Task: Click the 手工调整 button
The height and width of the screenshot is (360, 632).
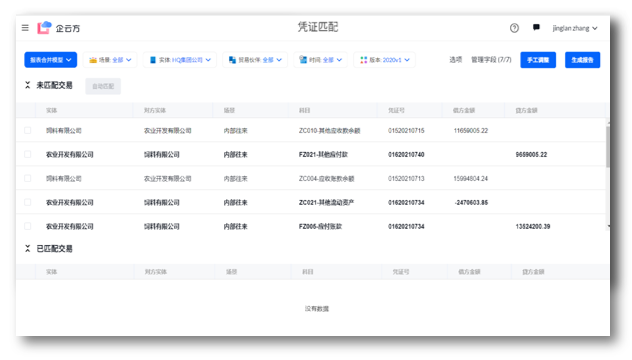Action: [x=538, y=60]
